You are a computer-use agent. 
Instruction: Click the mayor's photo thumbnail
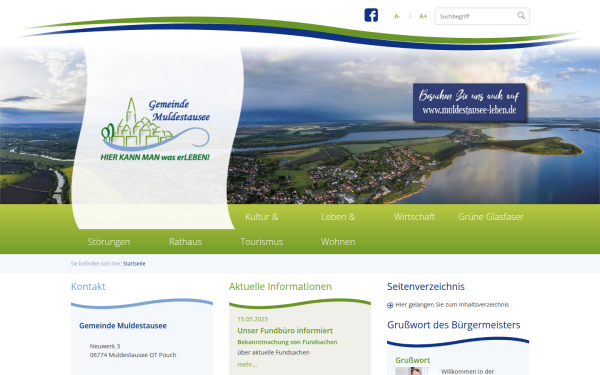click(x=415, y=371)
